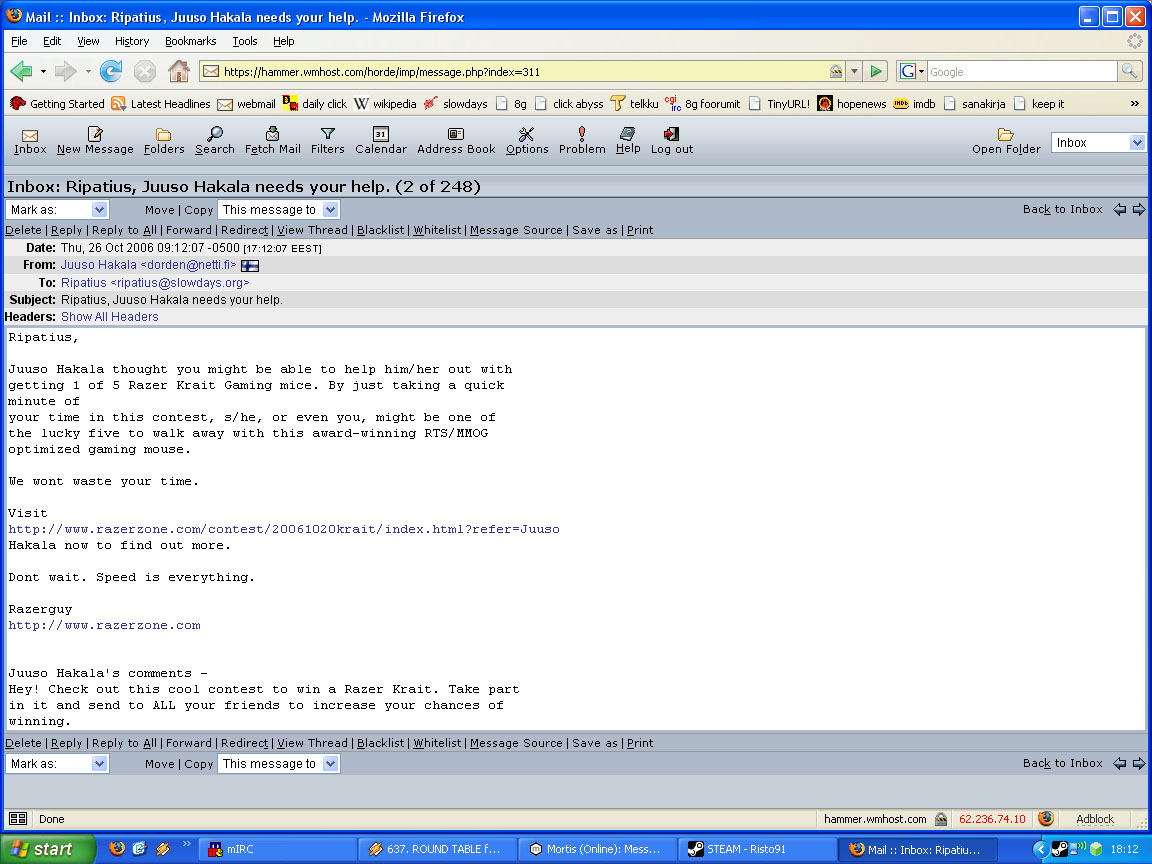1152x864 pixels.
Task: Choose search engine via Google icon dropdown
Action: (x=911, y=71)
